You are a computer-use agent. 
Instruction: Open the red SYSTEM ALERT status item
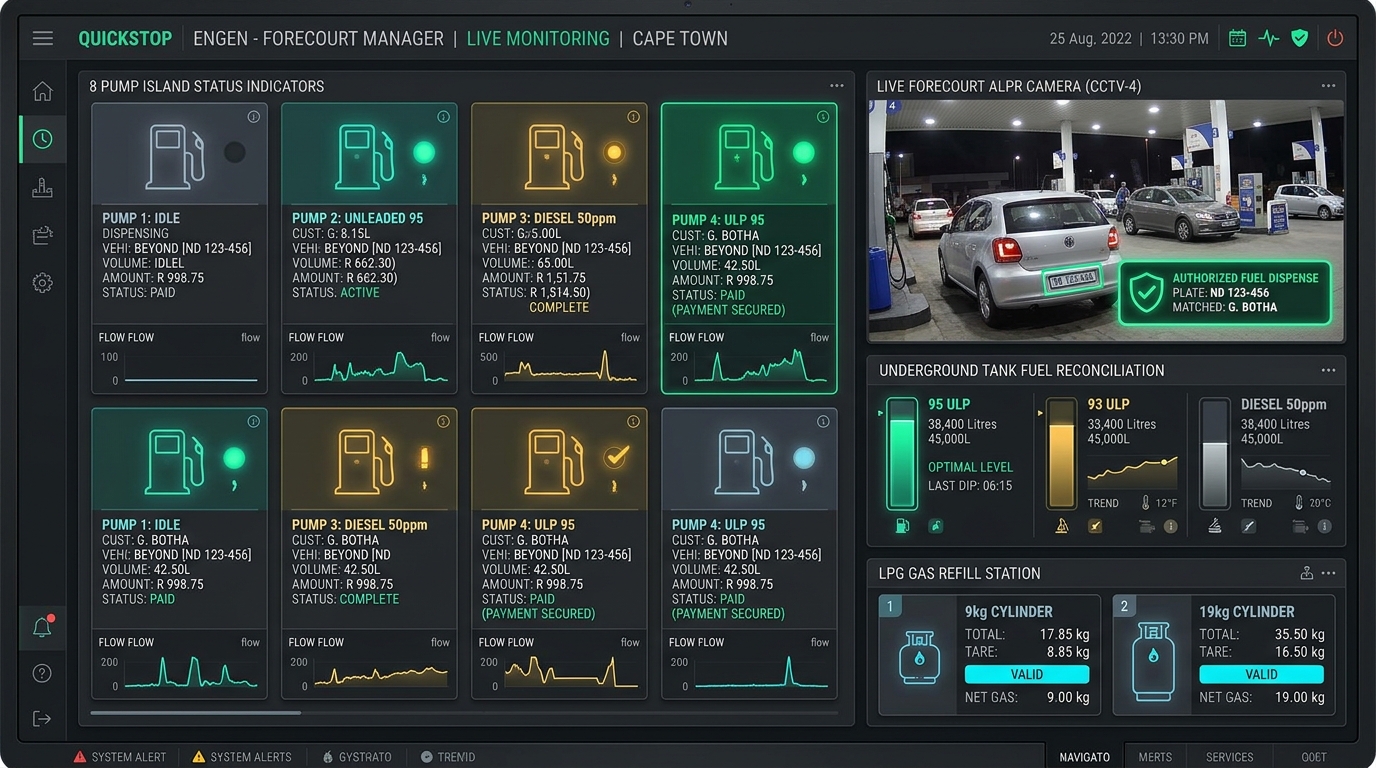pos(120,757)
